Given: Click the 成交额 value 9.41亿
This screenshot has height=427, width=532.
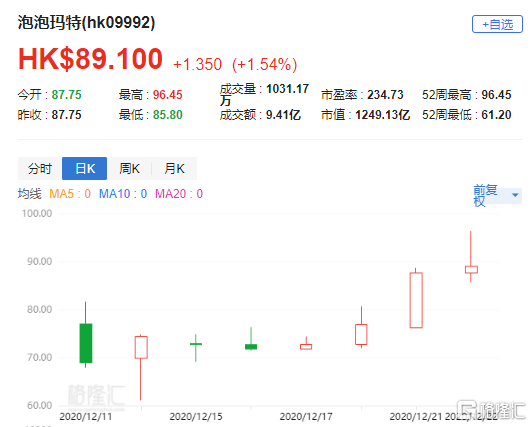Looking at the screenshot, I should tap(283, 115).
